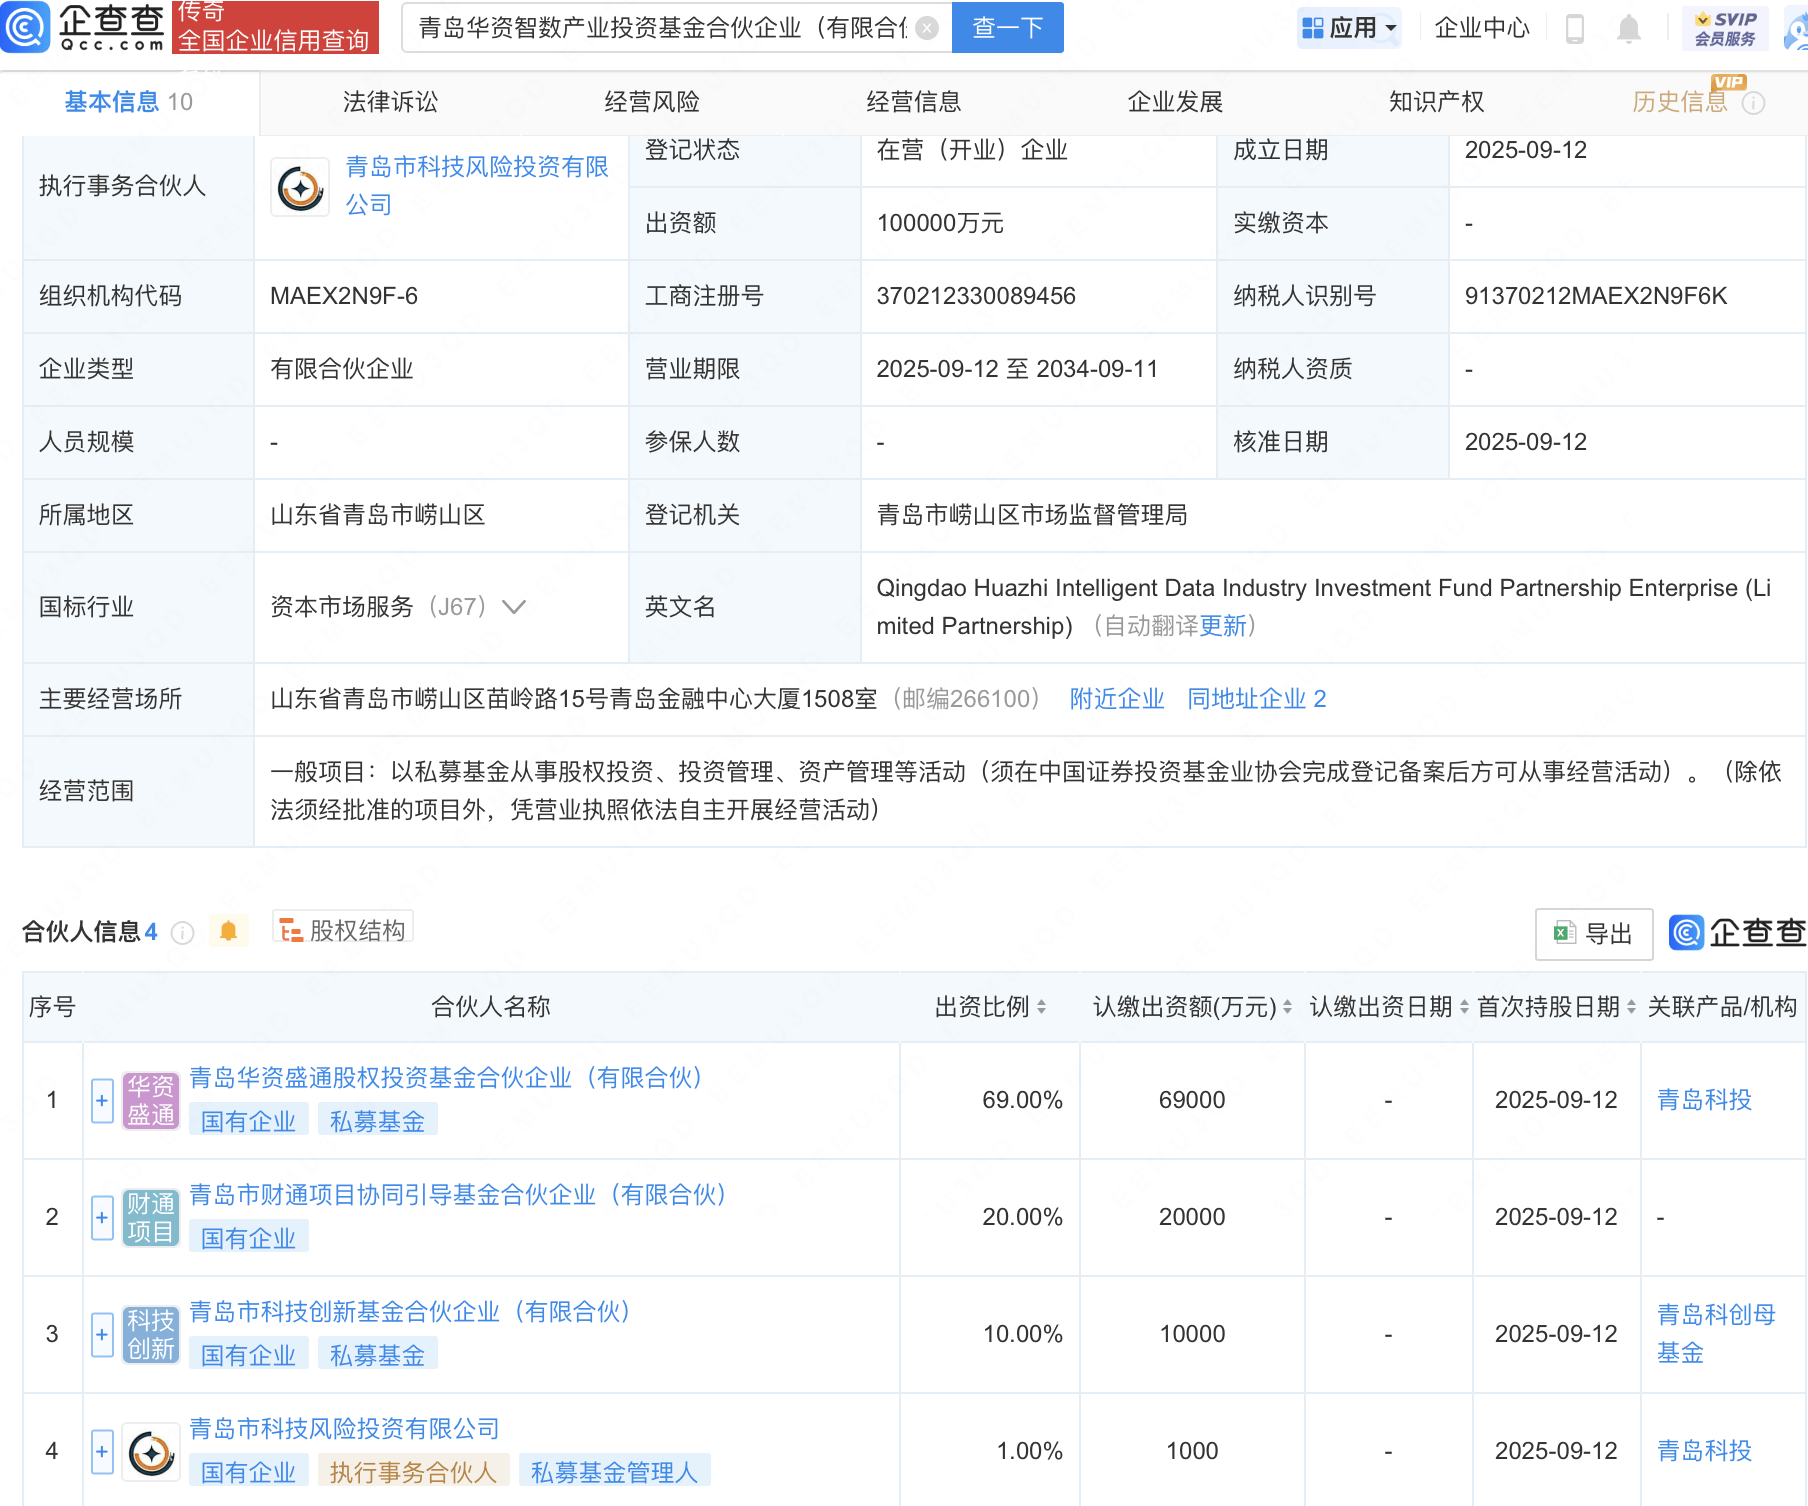Open the notifications bell in the header
The height and width of the screenshot is (1506, 1808).
(x=1629, y=28)
